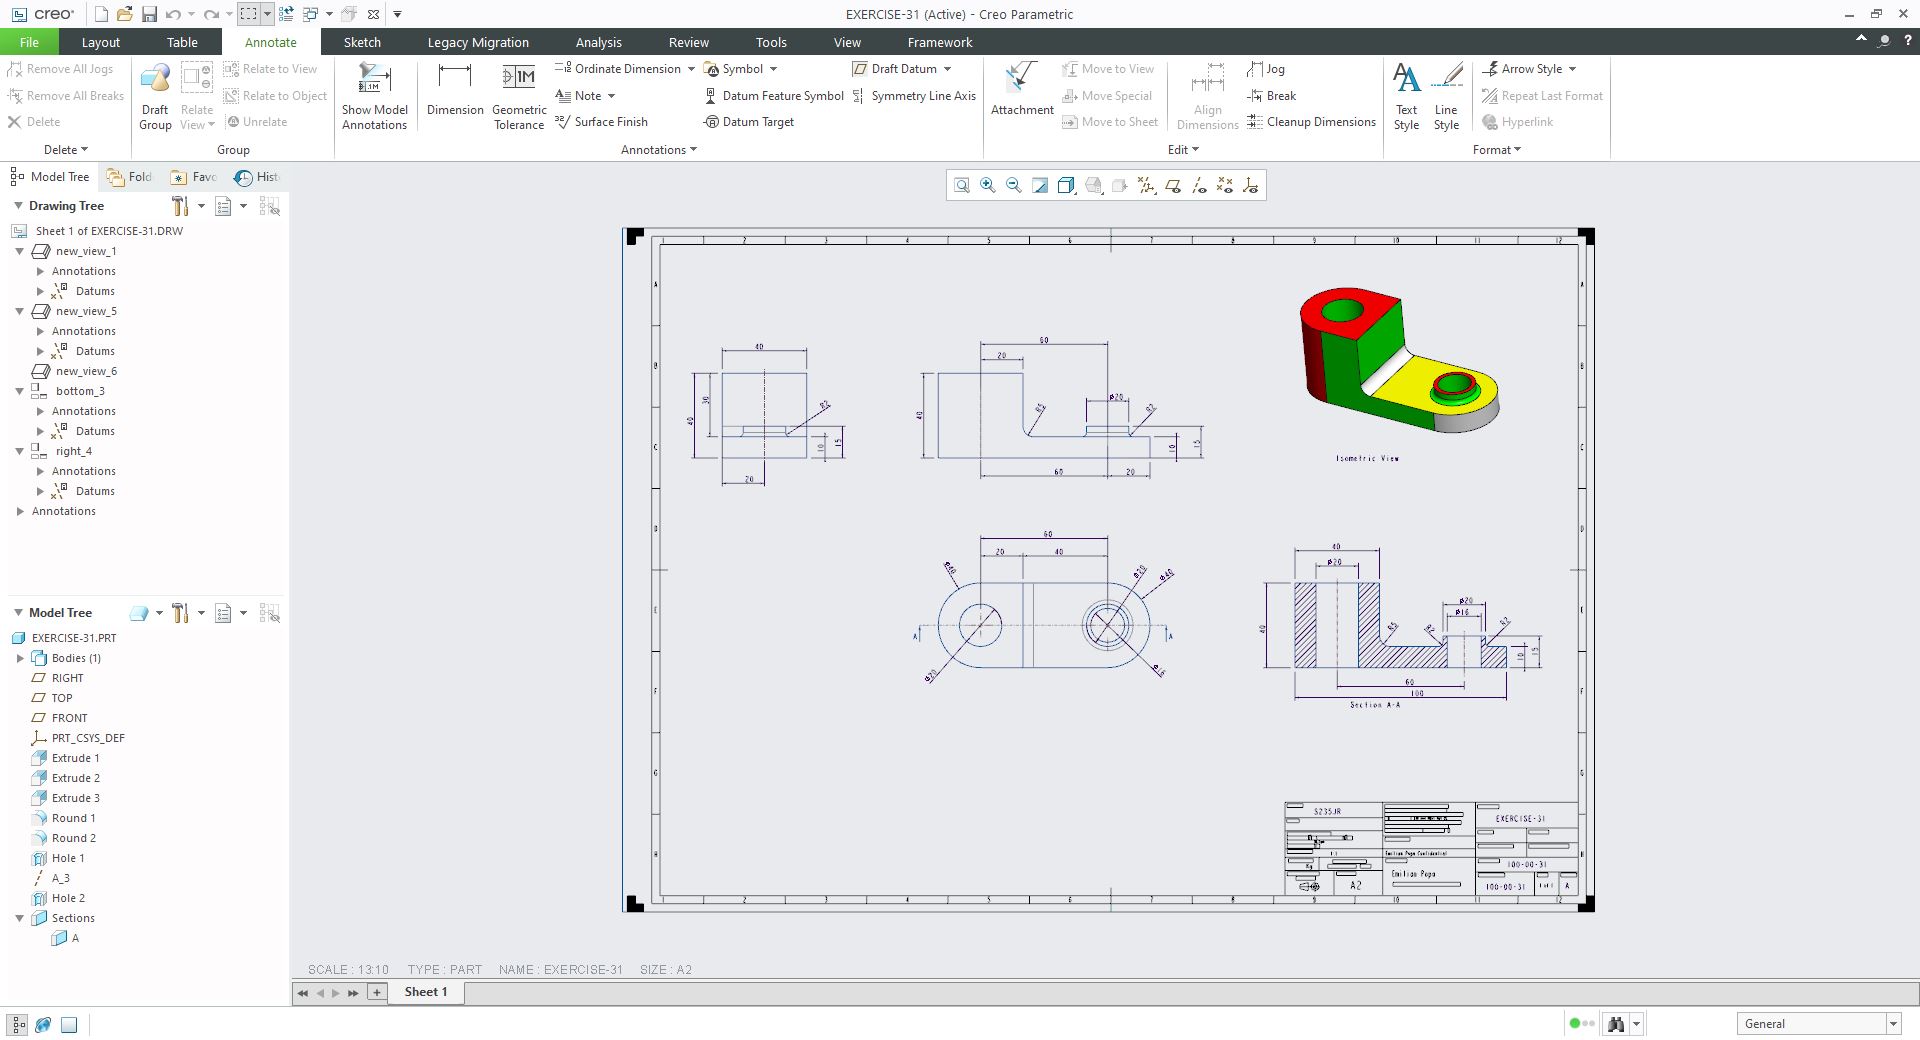
Task: Add a new sheet with plus button
Action: point(377,992)
